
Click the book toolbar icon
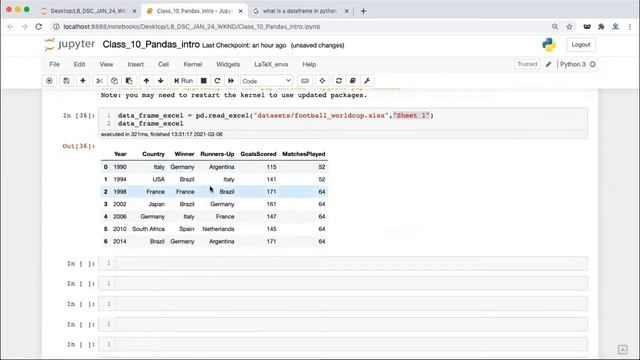(353, 81)
